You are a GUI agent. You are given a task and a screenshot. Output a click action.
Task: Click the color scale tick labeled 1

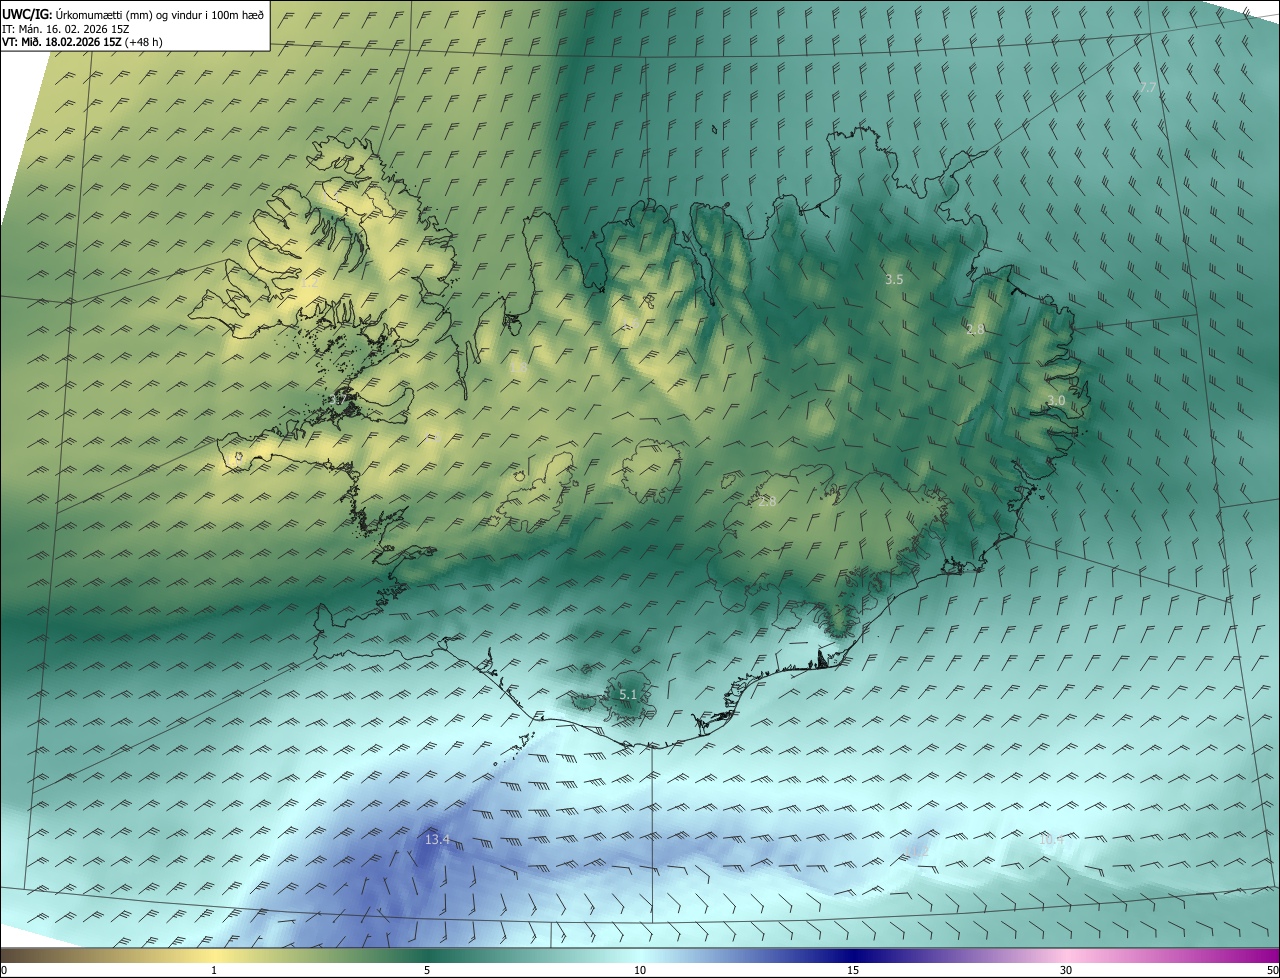214,970
